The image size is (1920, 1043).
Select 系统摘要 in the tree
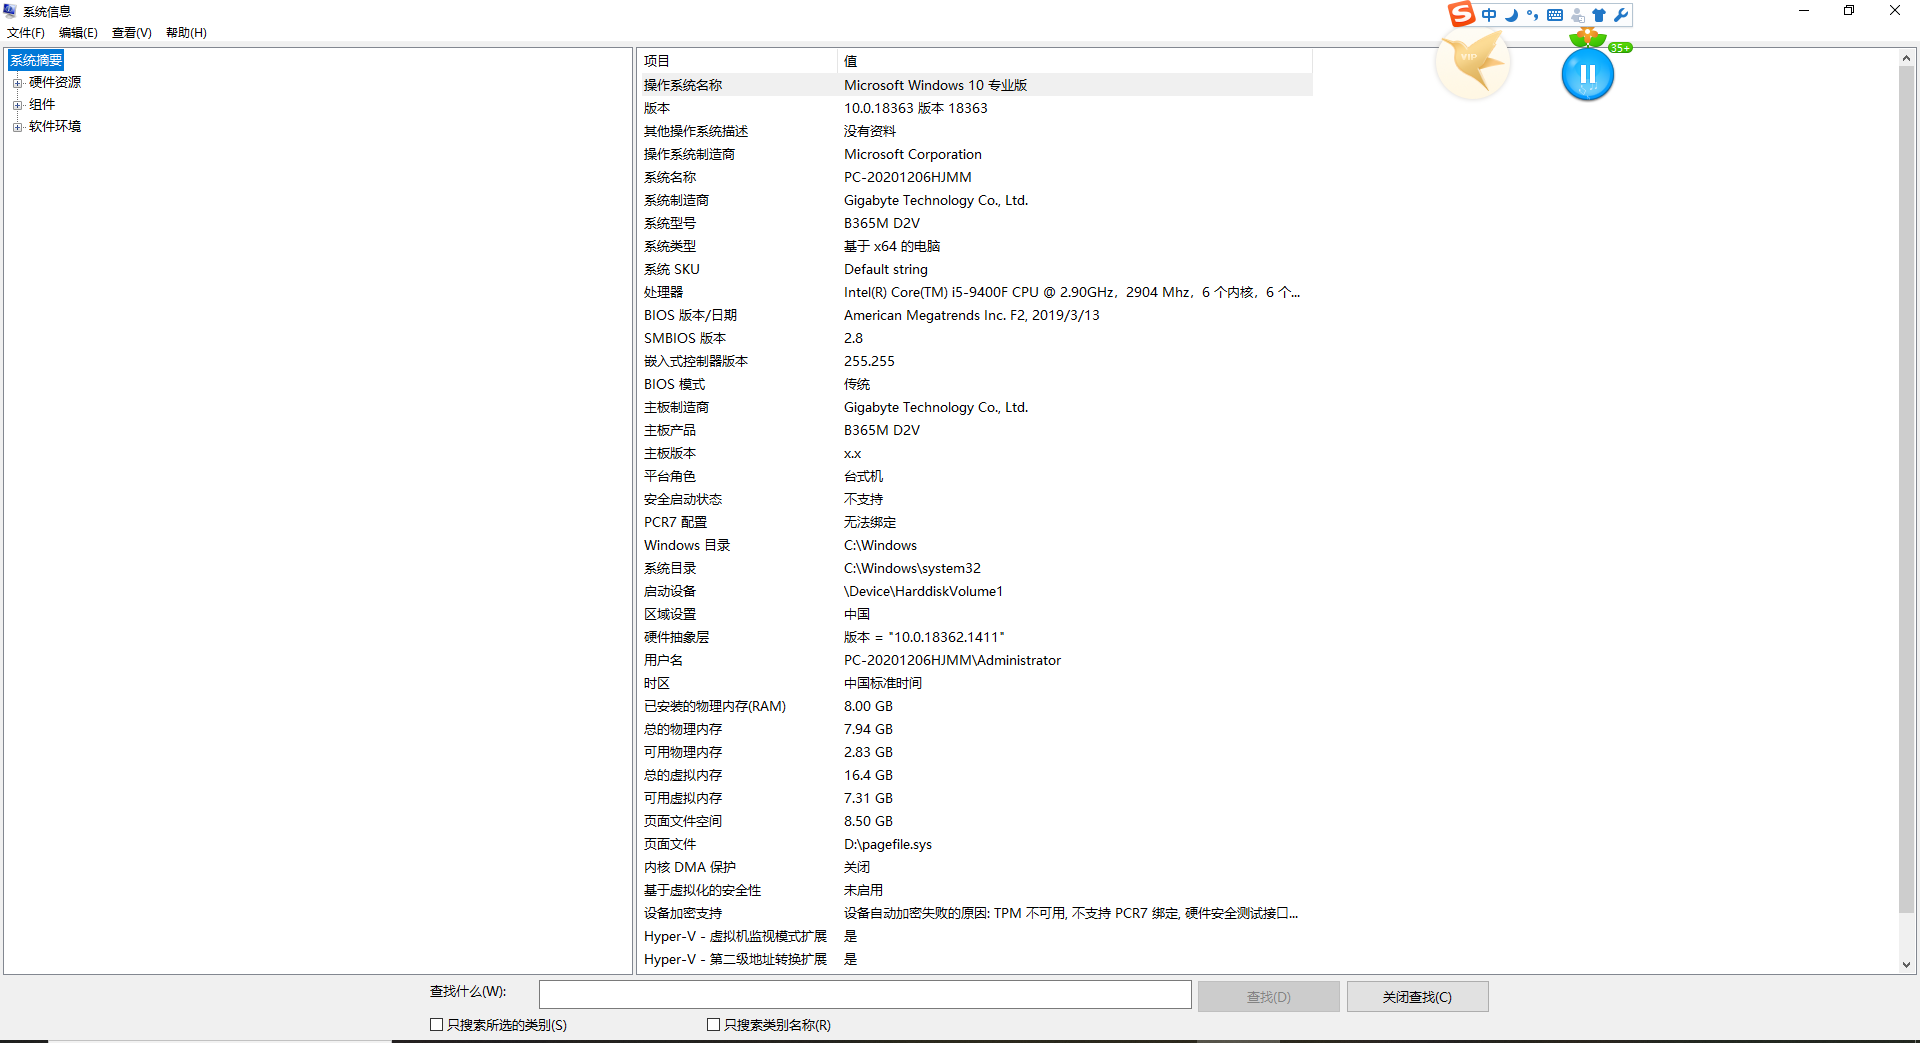(36, 60)
